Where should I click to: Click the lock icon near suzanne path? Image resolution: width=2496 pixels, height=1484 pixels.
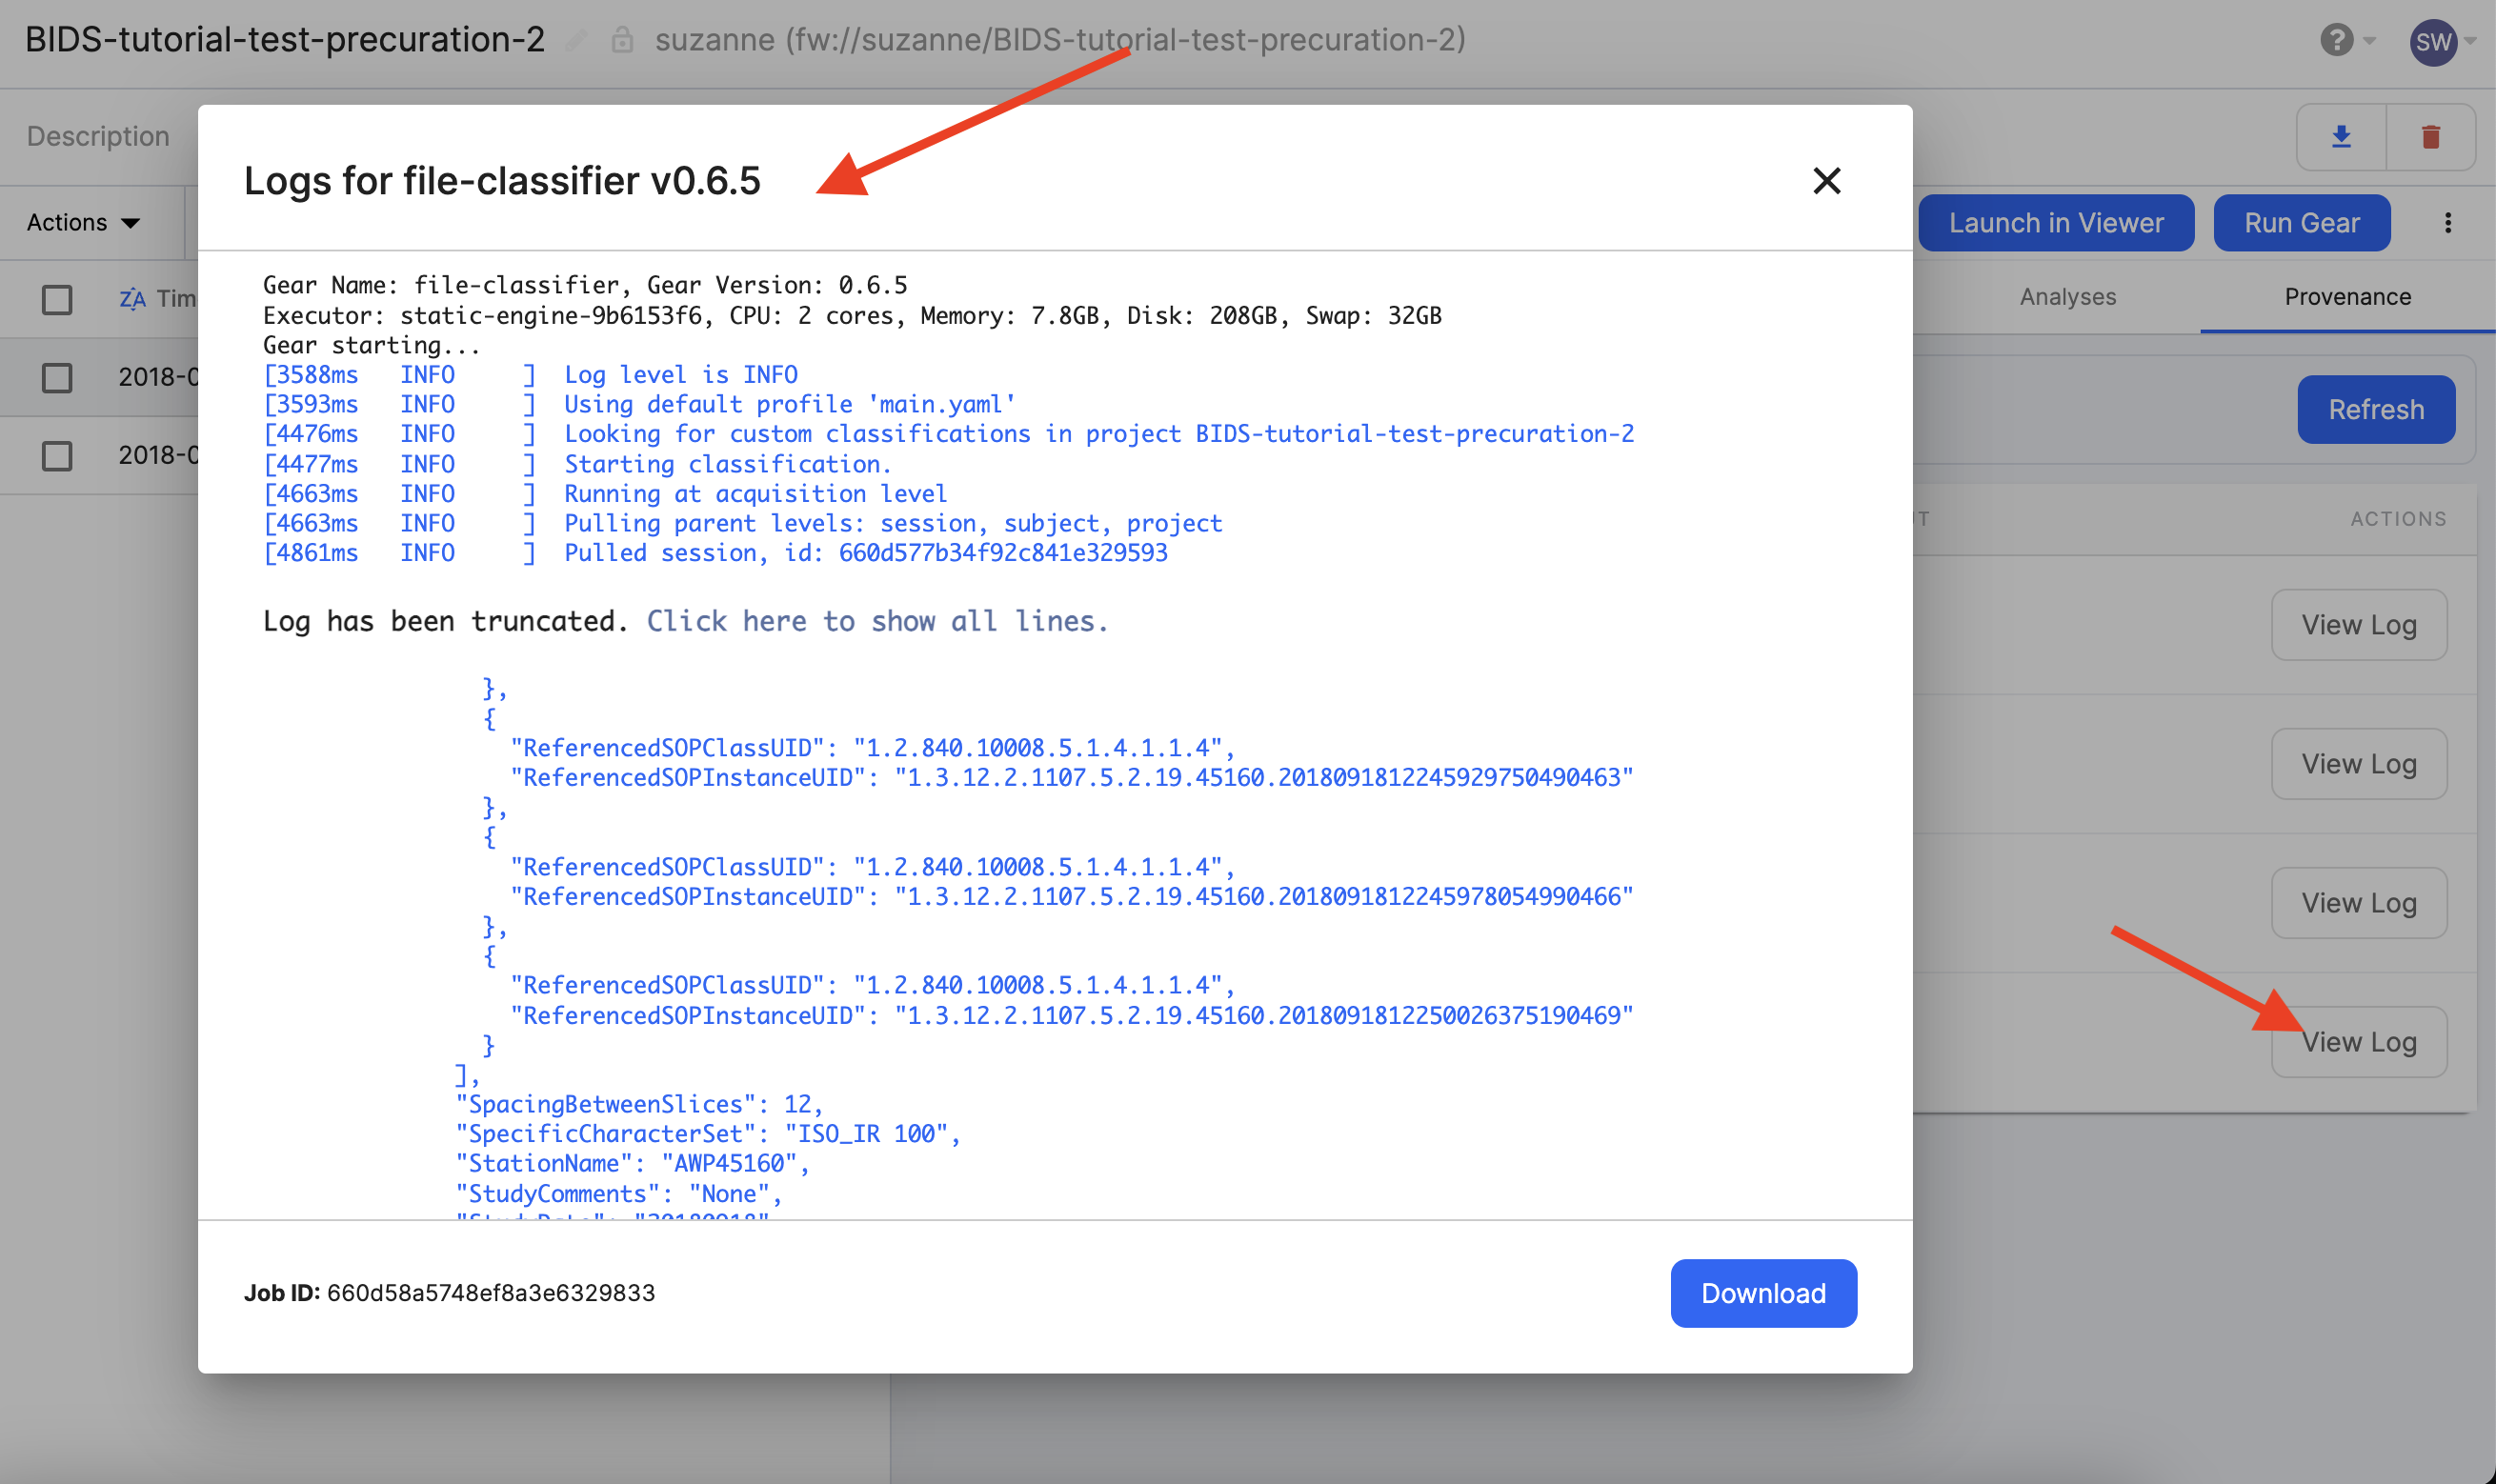point(622,40)
